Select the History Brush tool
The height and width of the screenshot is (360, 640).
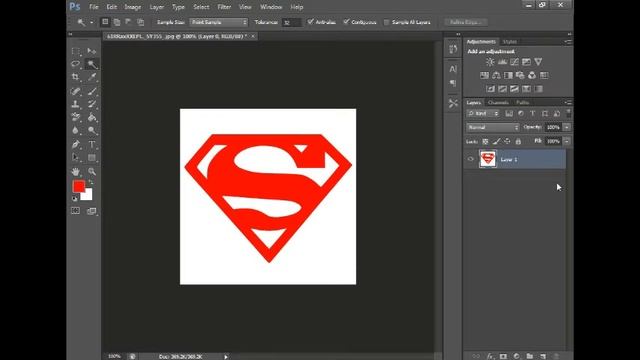[92, 104]
